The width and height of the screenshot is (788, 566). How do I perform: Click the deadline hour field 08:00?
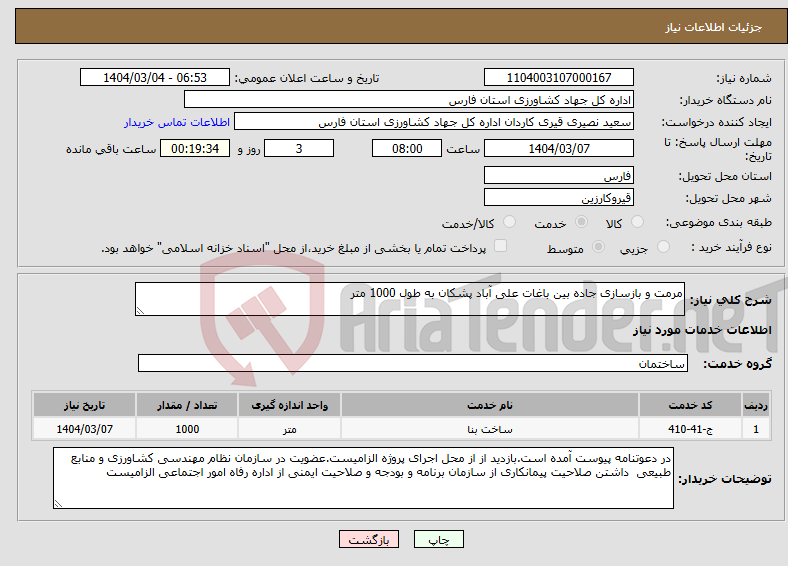(x=407, y=148)
